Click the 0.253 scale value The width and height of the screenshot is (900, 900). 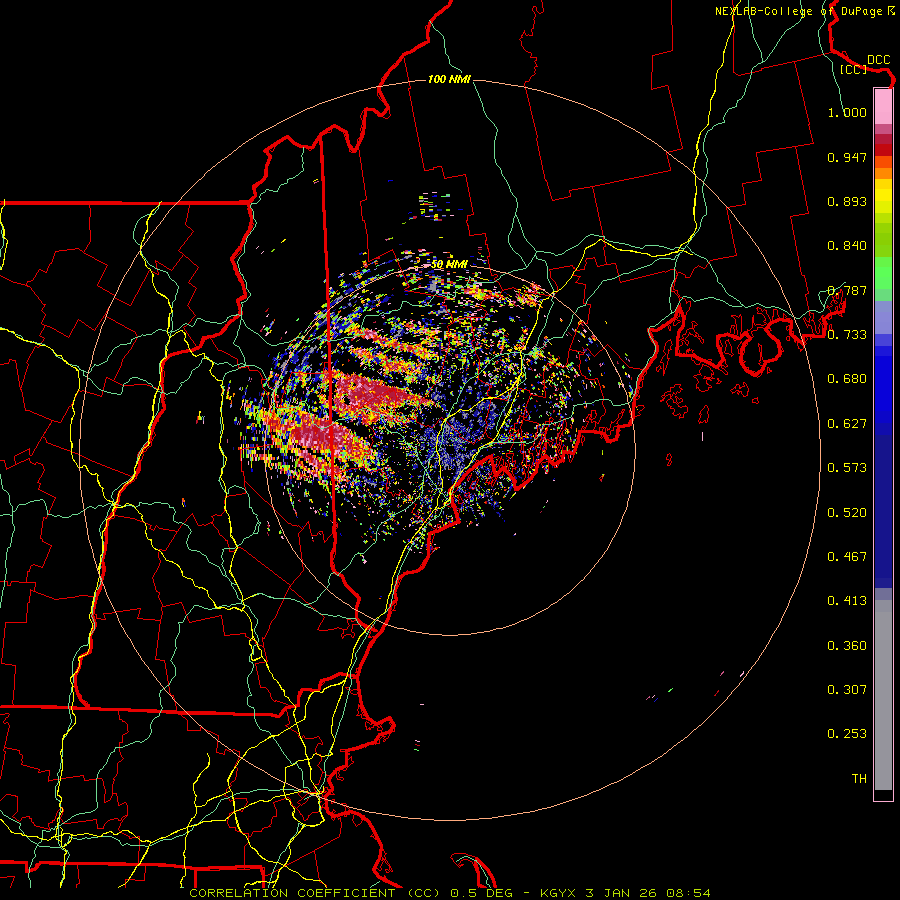[x=847, y=734]
